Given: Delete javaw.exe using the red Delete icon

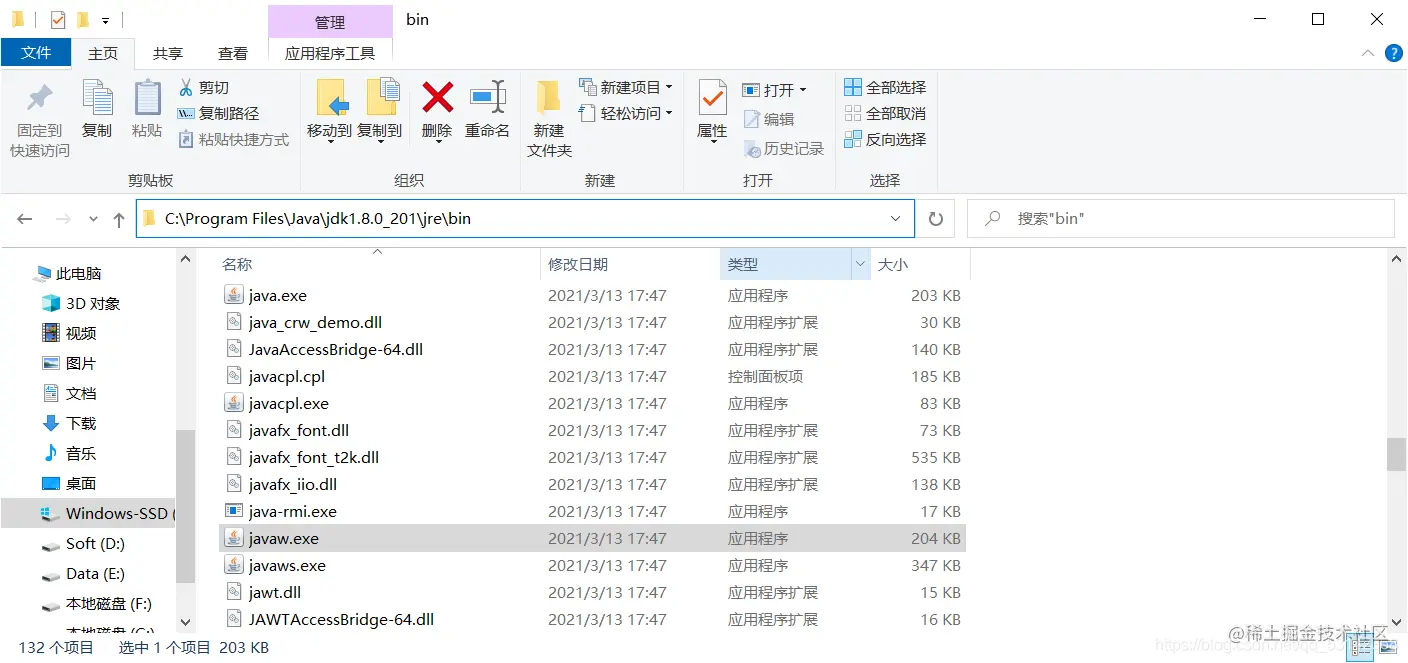Looking at the screenshot, I should [x=436, y=112].
